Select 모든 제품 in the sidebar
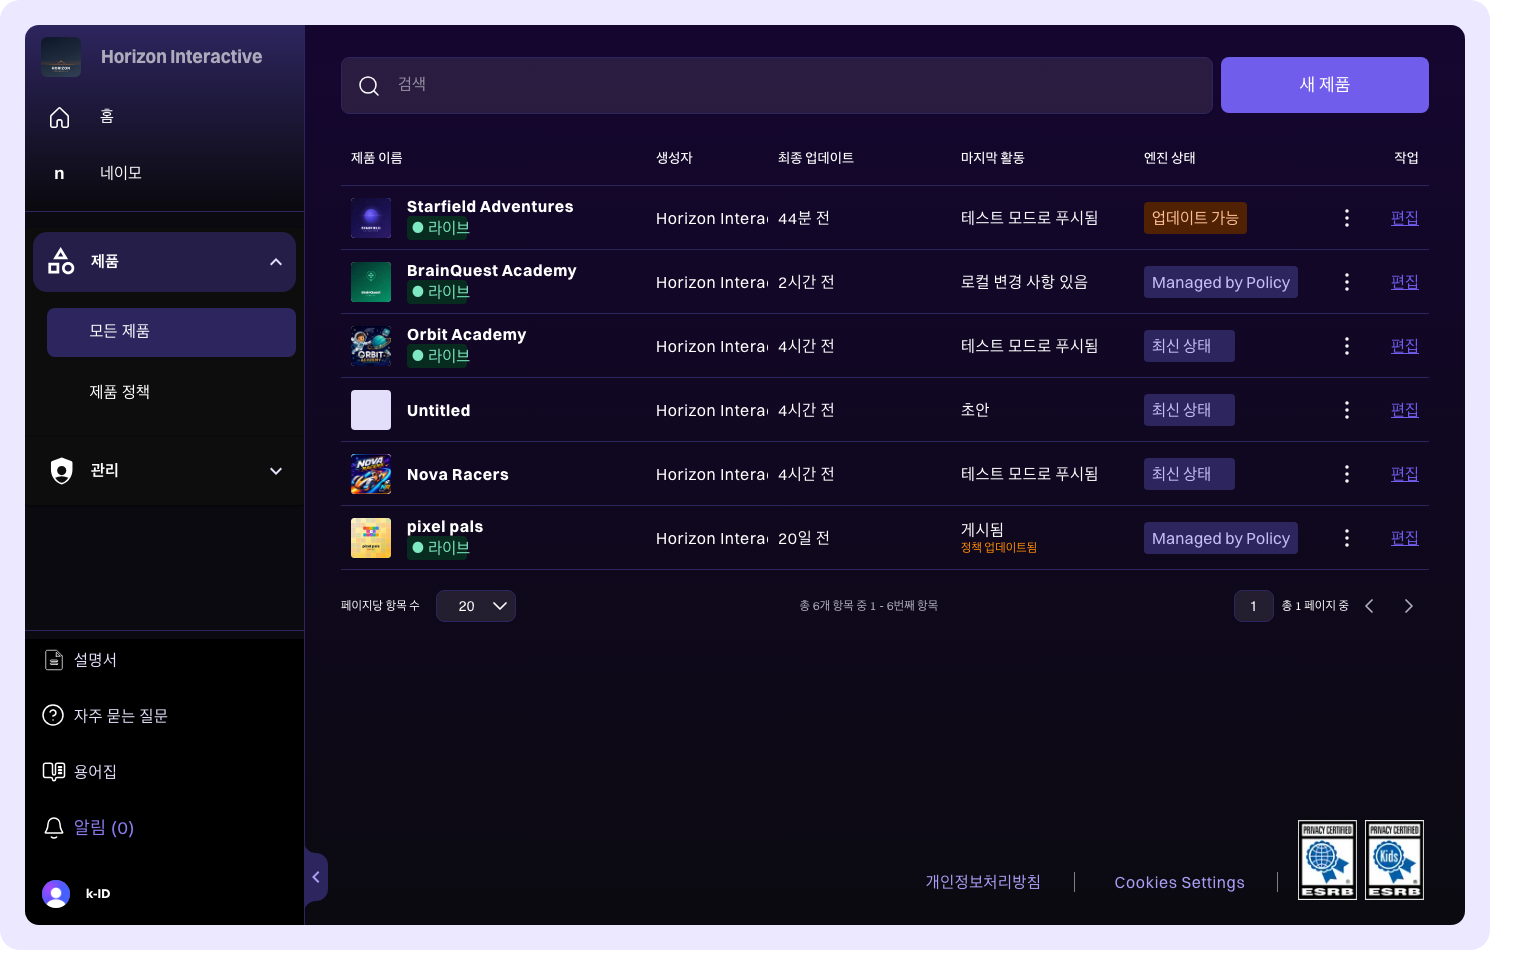1515x975 pixels. [171, 332]
